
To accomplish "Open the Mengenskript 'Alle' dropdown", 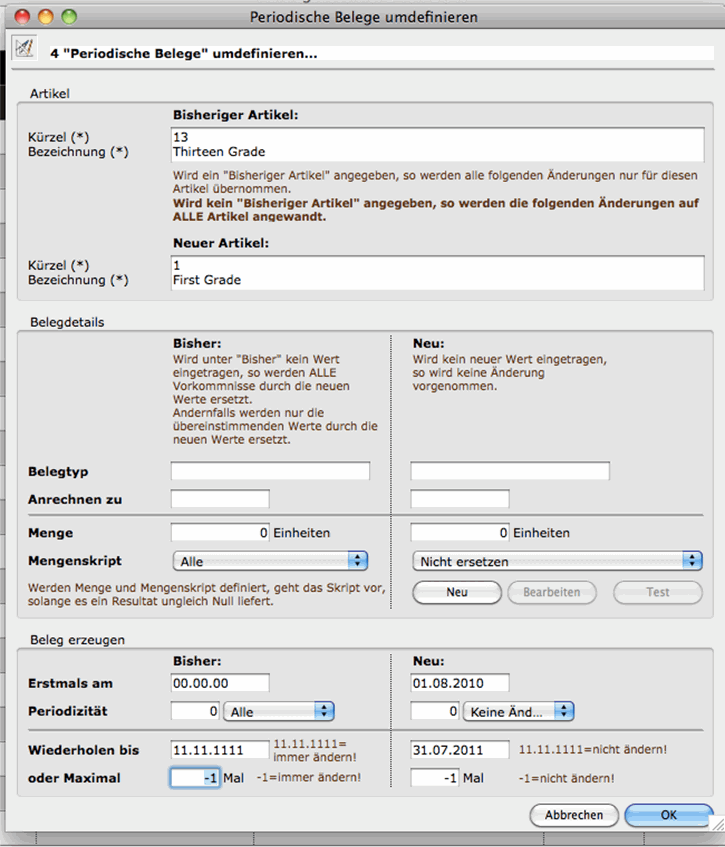I will pos(270,561).
